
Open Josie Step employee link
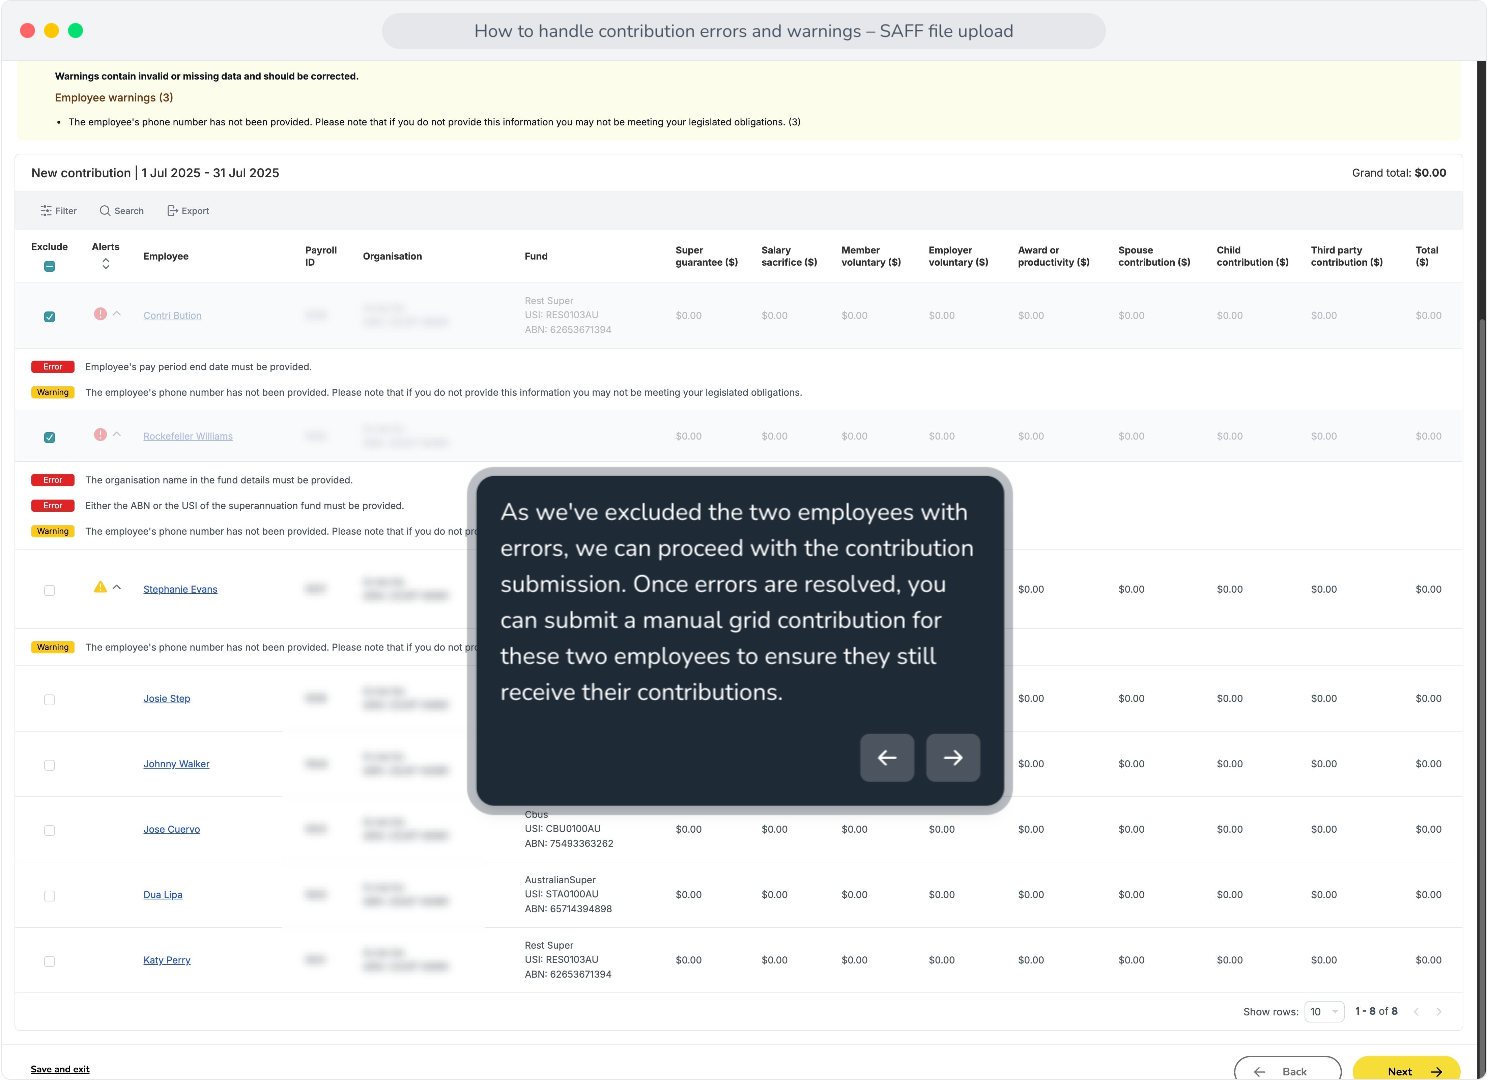coord(166,699)
